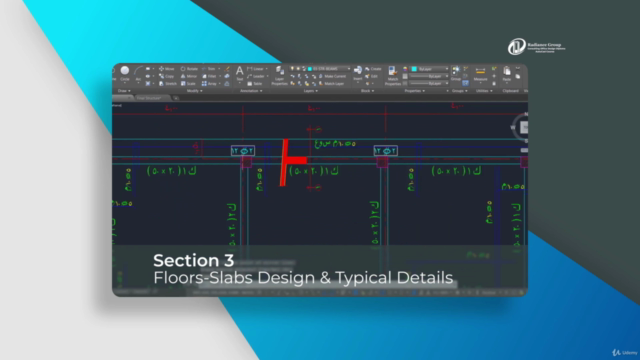This screenshot has width=640, height=360.
Task: Select the Circle draw tool
Action: click(x=125, y=73)
